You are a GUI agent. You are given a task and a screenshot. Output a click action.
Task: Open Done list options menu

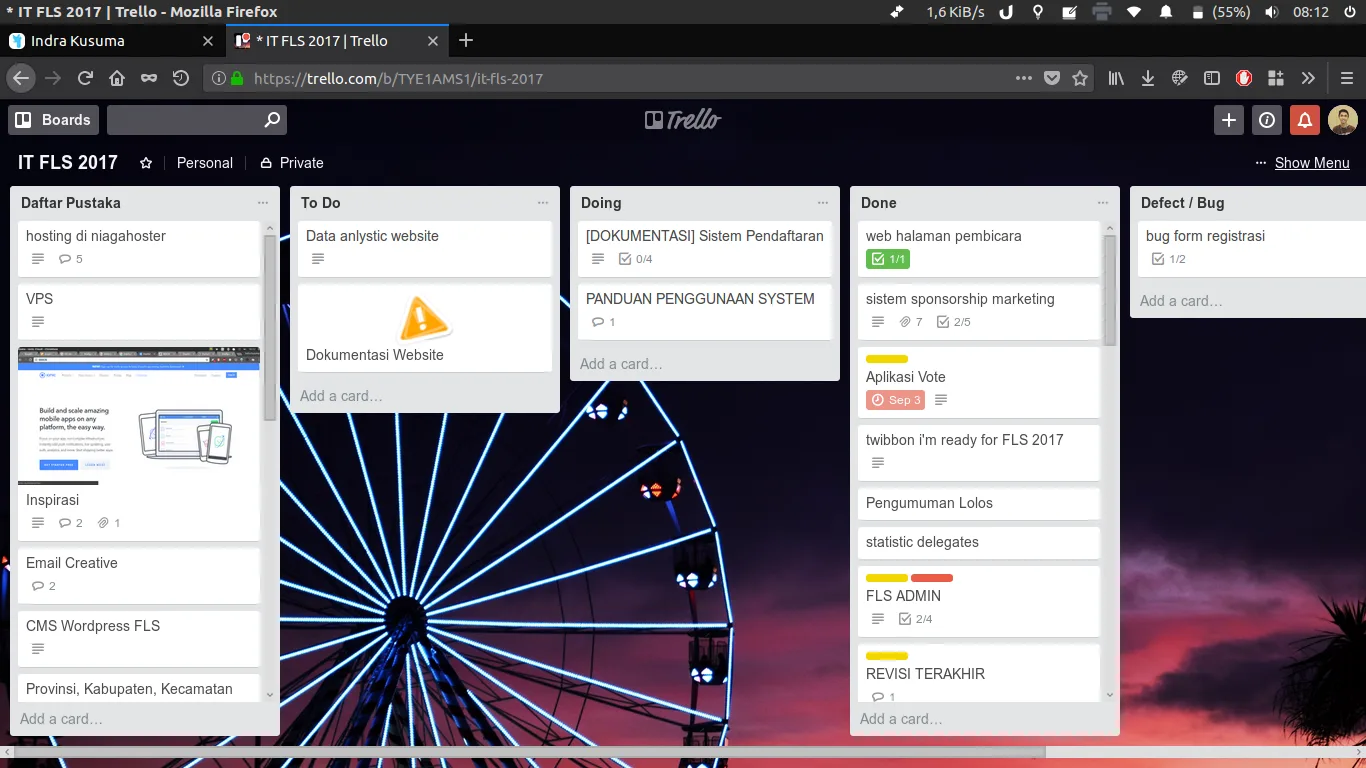[x=1103, y=202]
